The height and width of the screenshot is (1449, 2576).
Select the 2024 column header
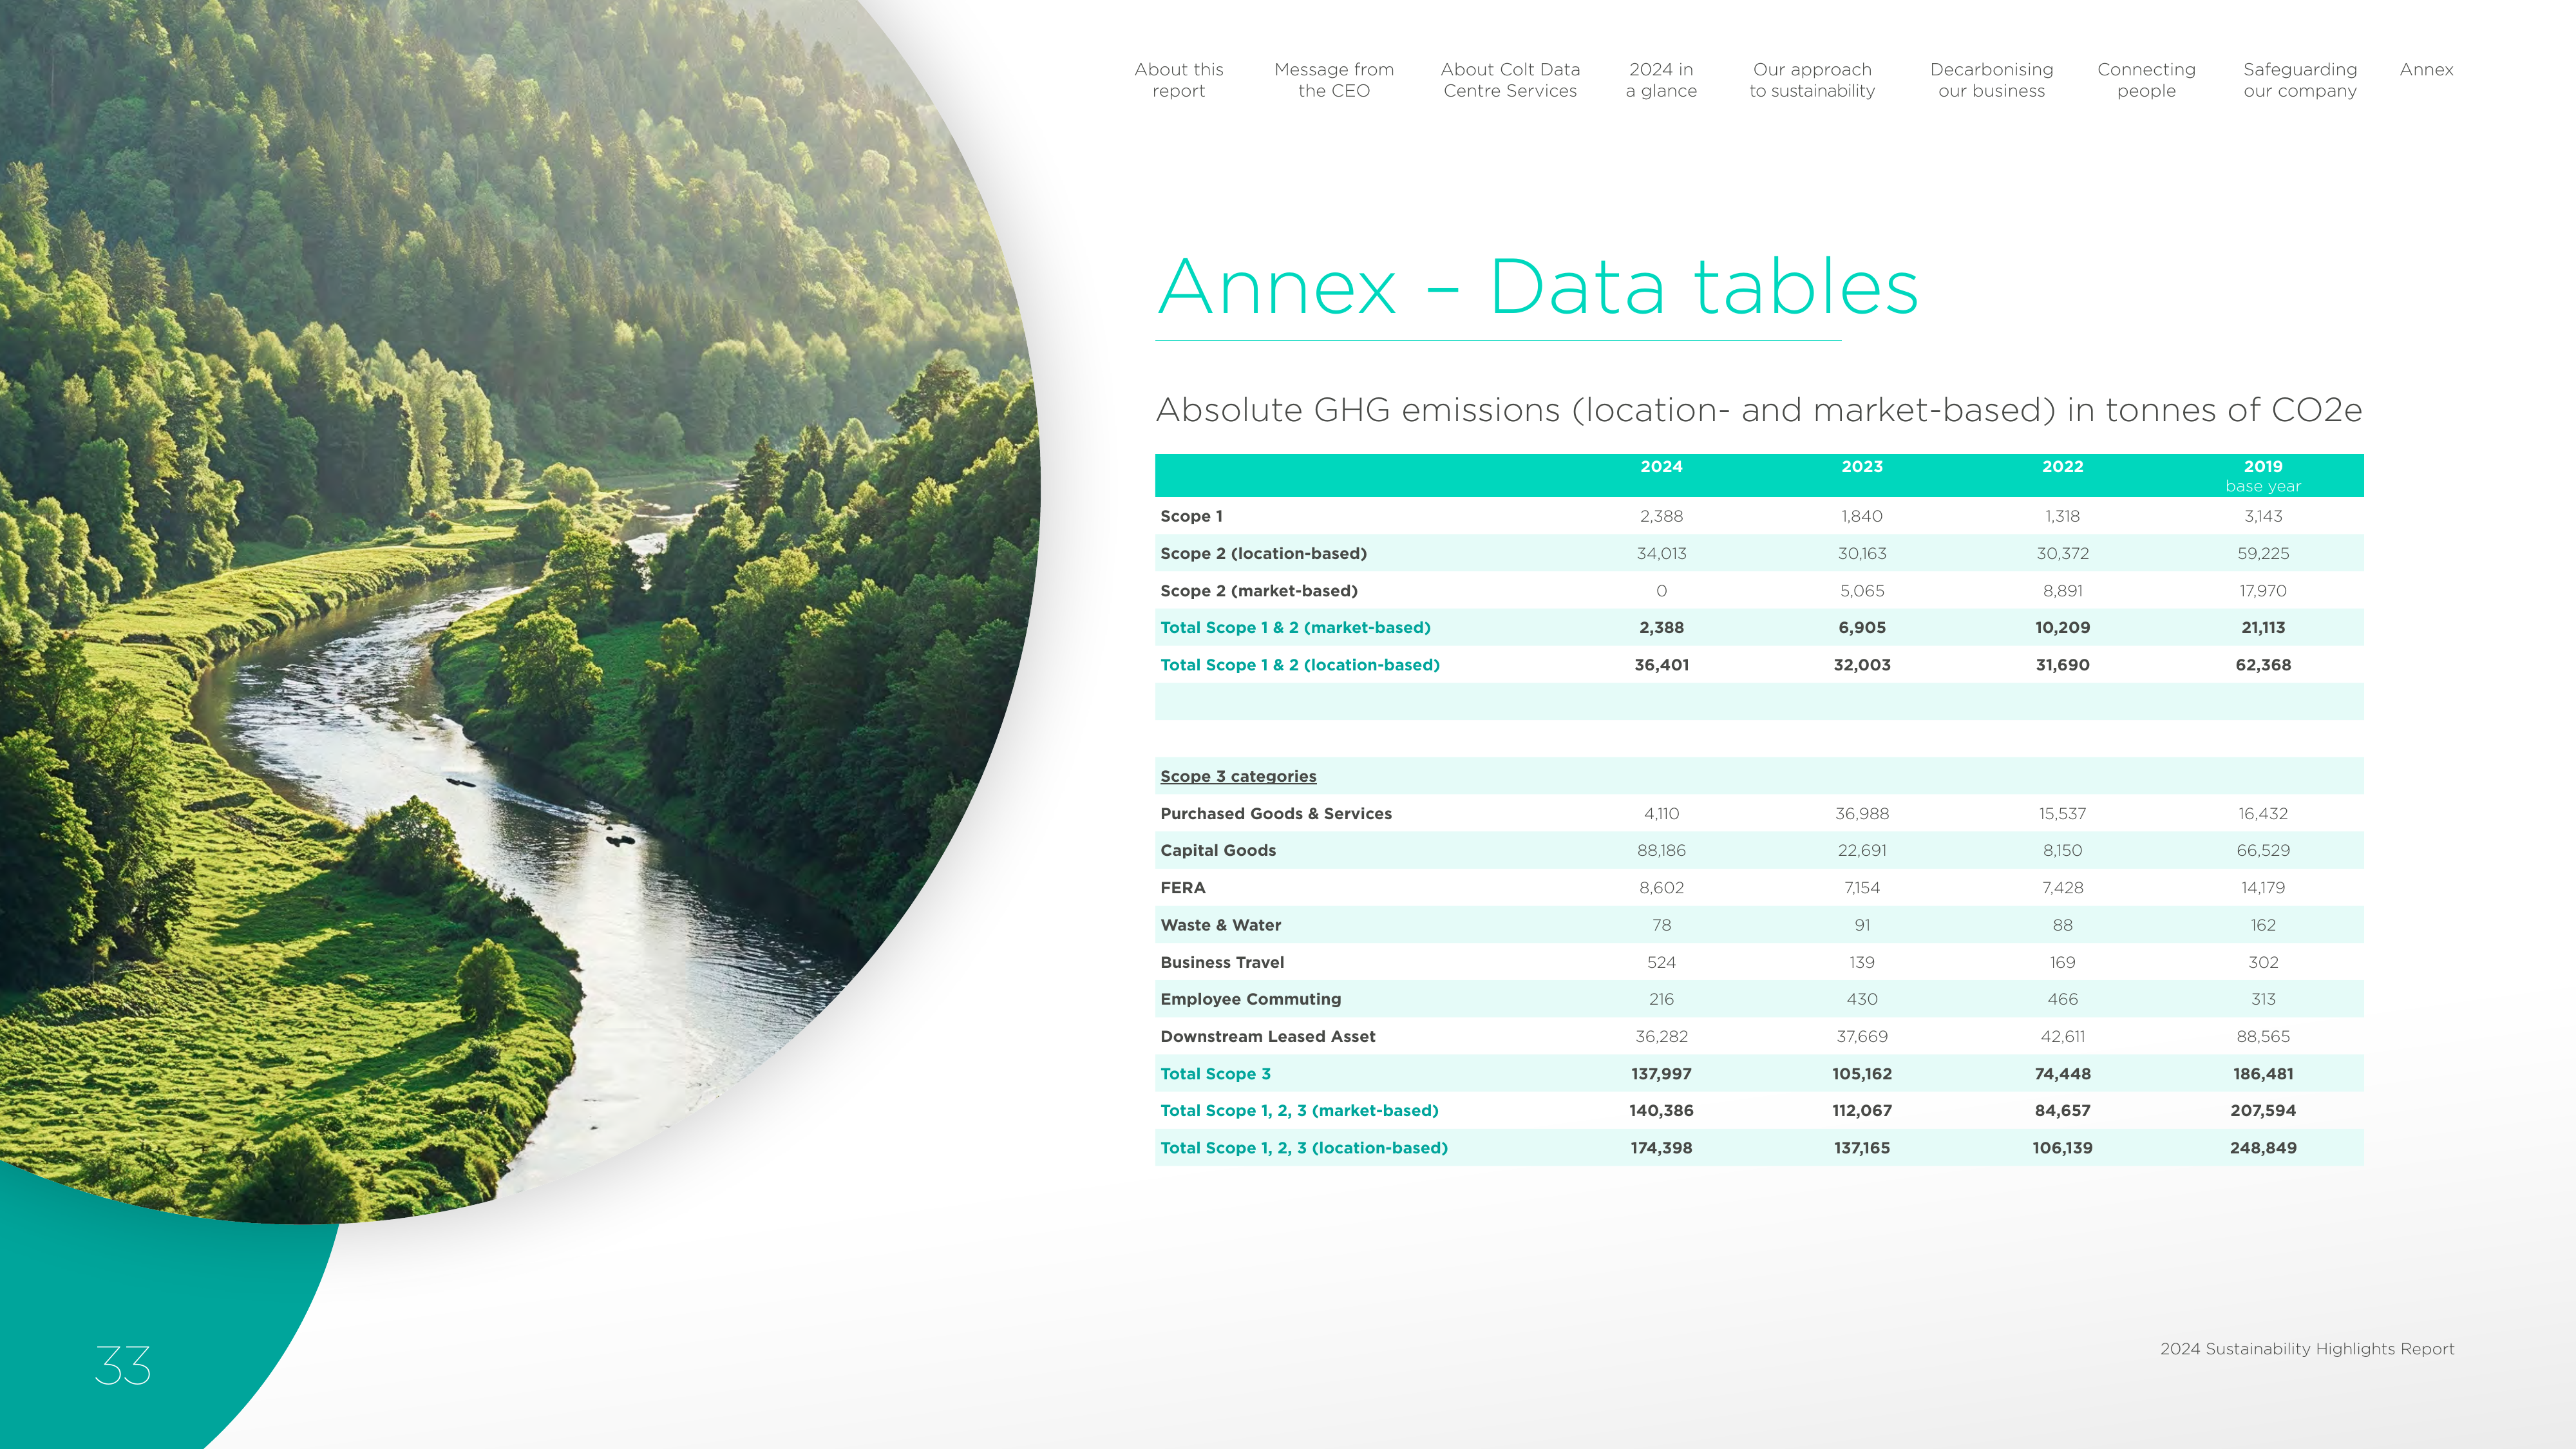[1661, 466]
